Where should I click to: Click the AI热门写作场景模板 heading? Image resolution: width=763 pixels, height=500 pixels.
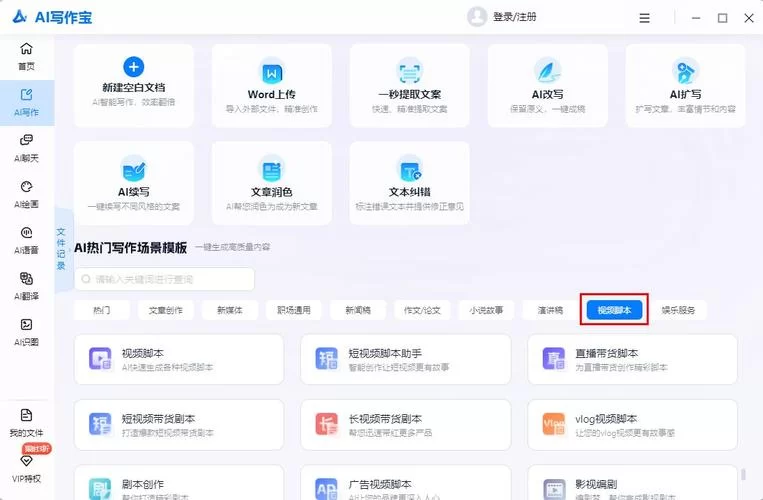[x=130, y=248]
